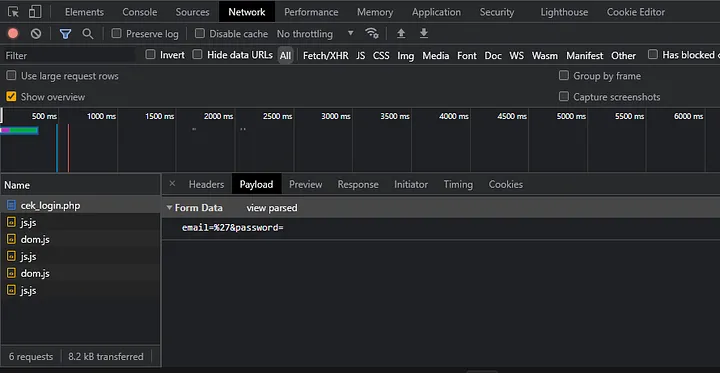Image resolution: width=720 pixels, height=373 pixels.
Task: Check the Invert filter option
Action: tap(150, 55)
